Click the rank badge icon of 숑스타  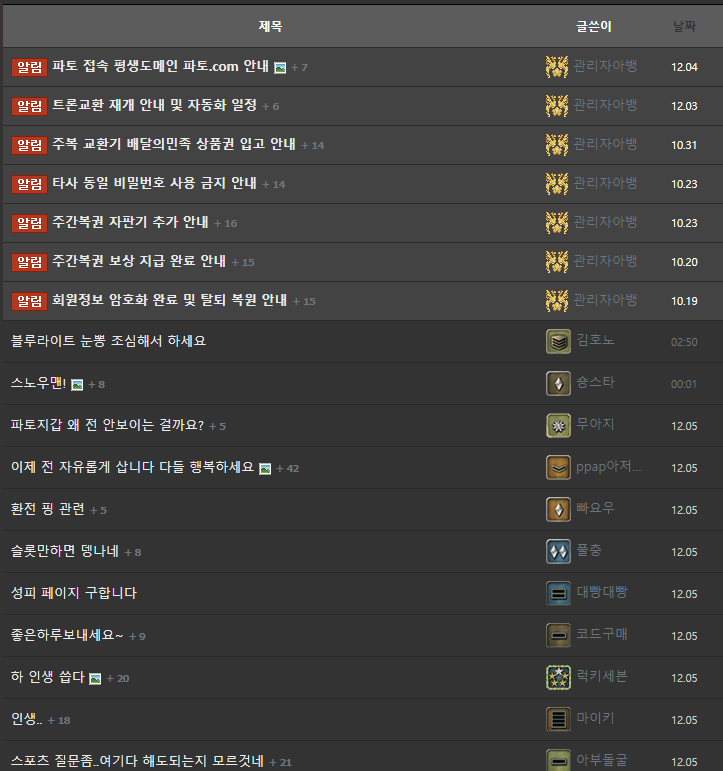click(558, 384)
